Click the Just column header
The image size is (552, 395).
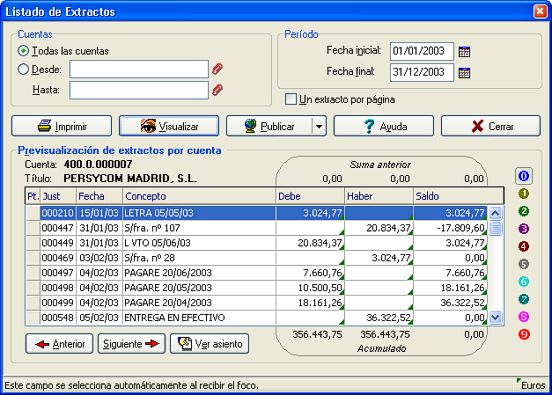click(x=58, y=196)
